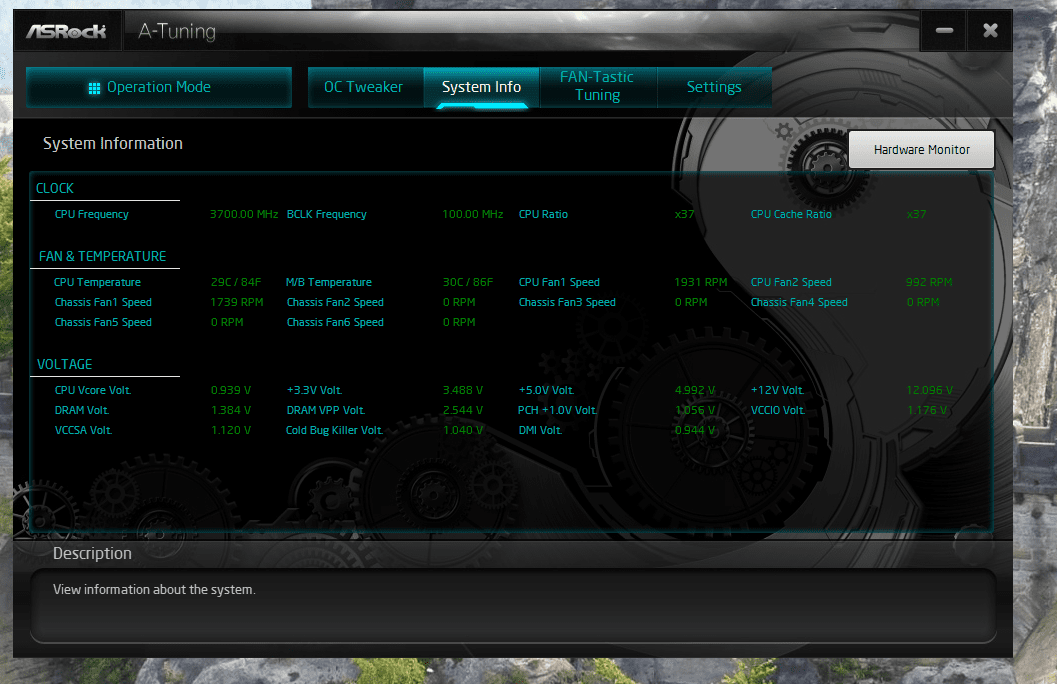Viewport: 1057px width, 684px height.
Task: Click the VCCIO Volt. label
Action: click(x=778, y=411)
